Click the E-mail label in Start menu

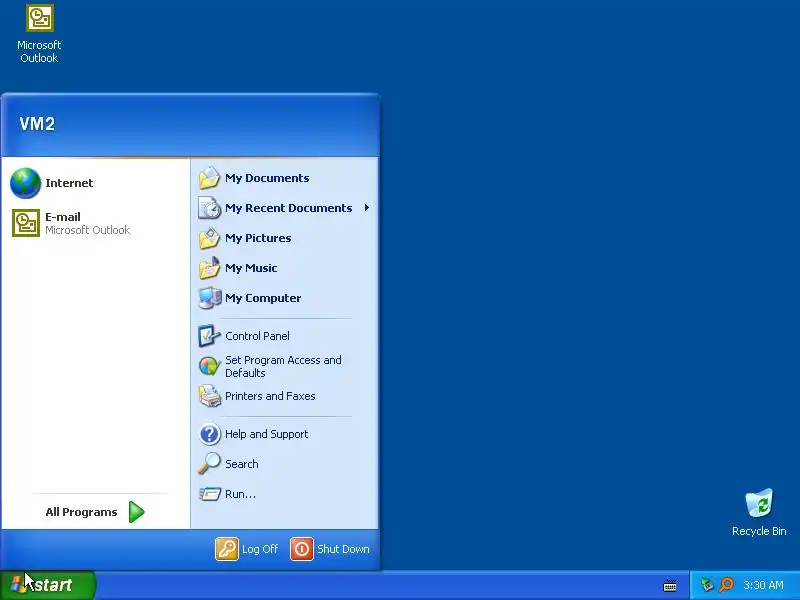tap(63, 217)
